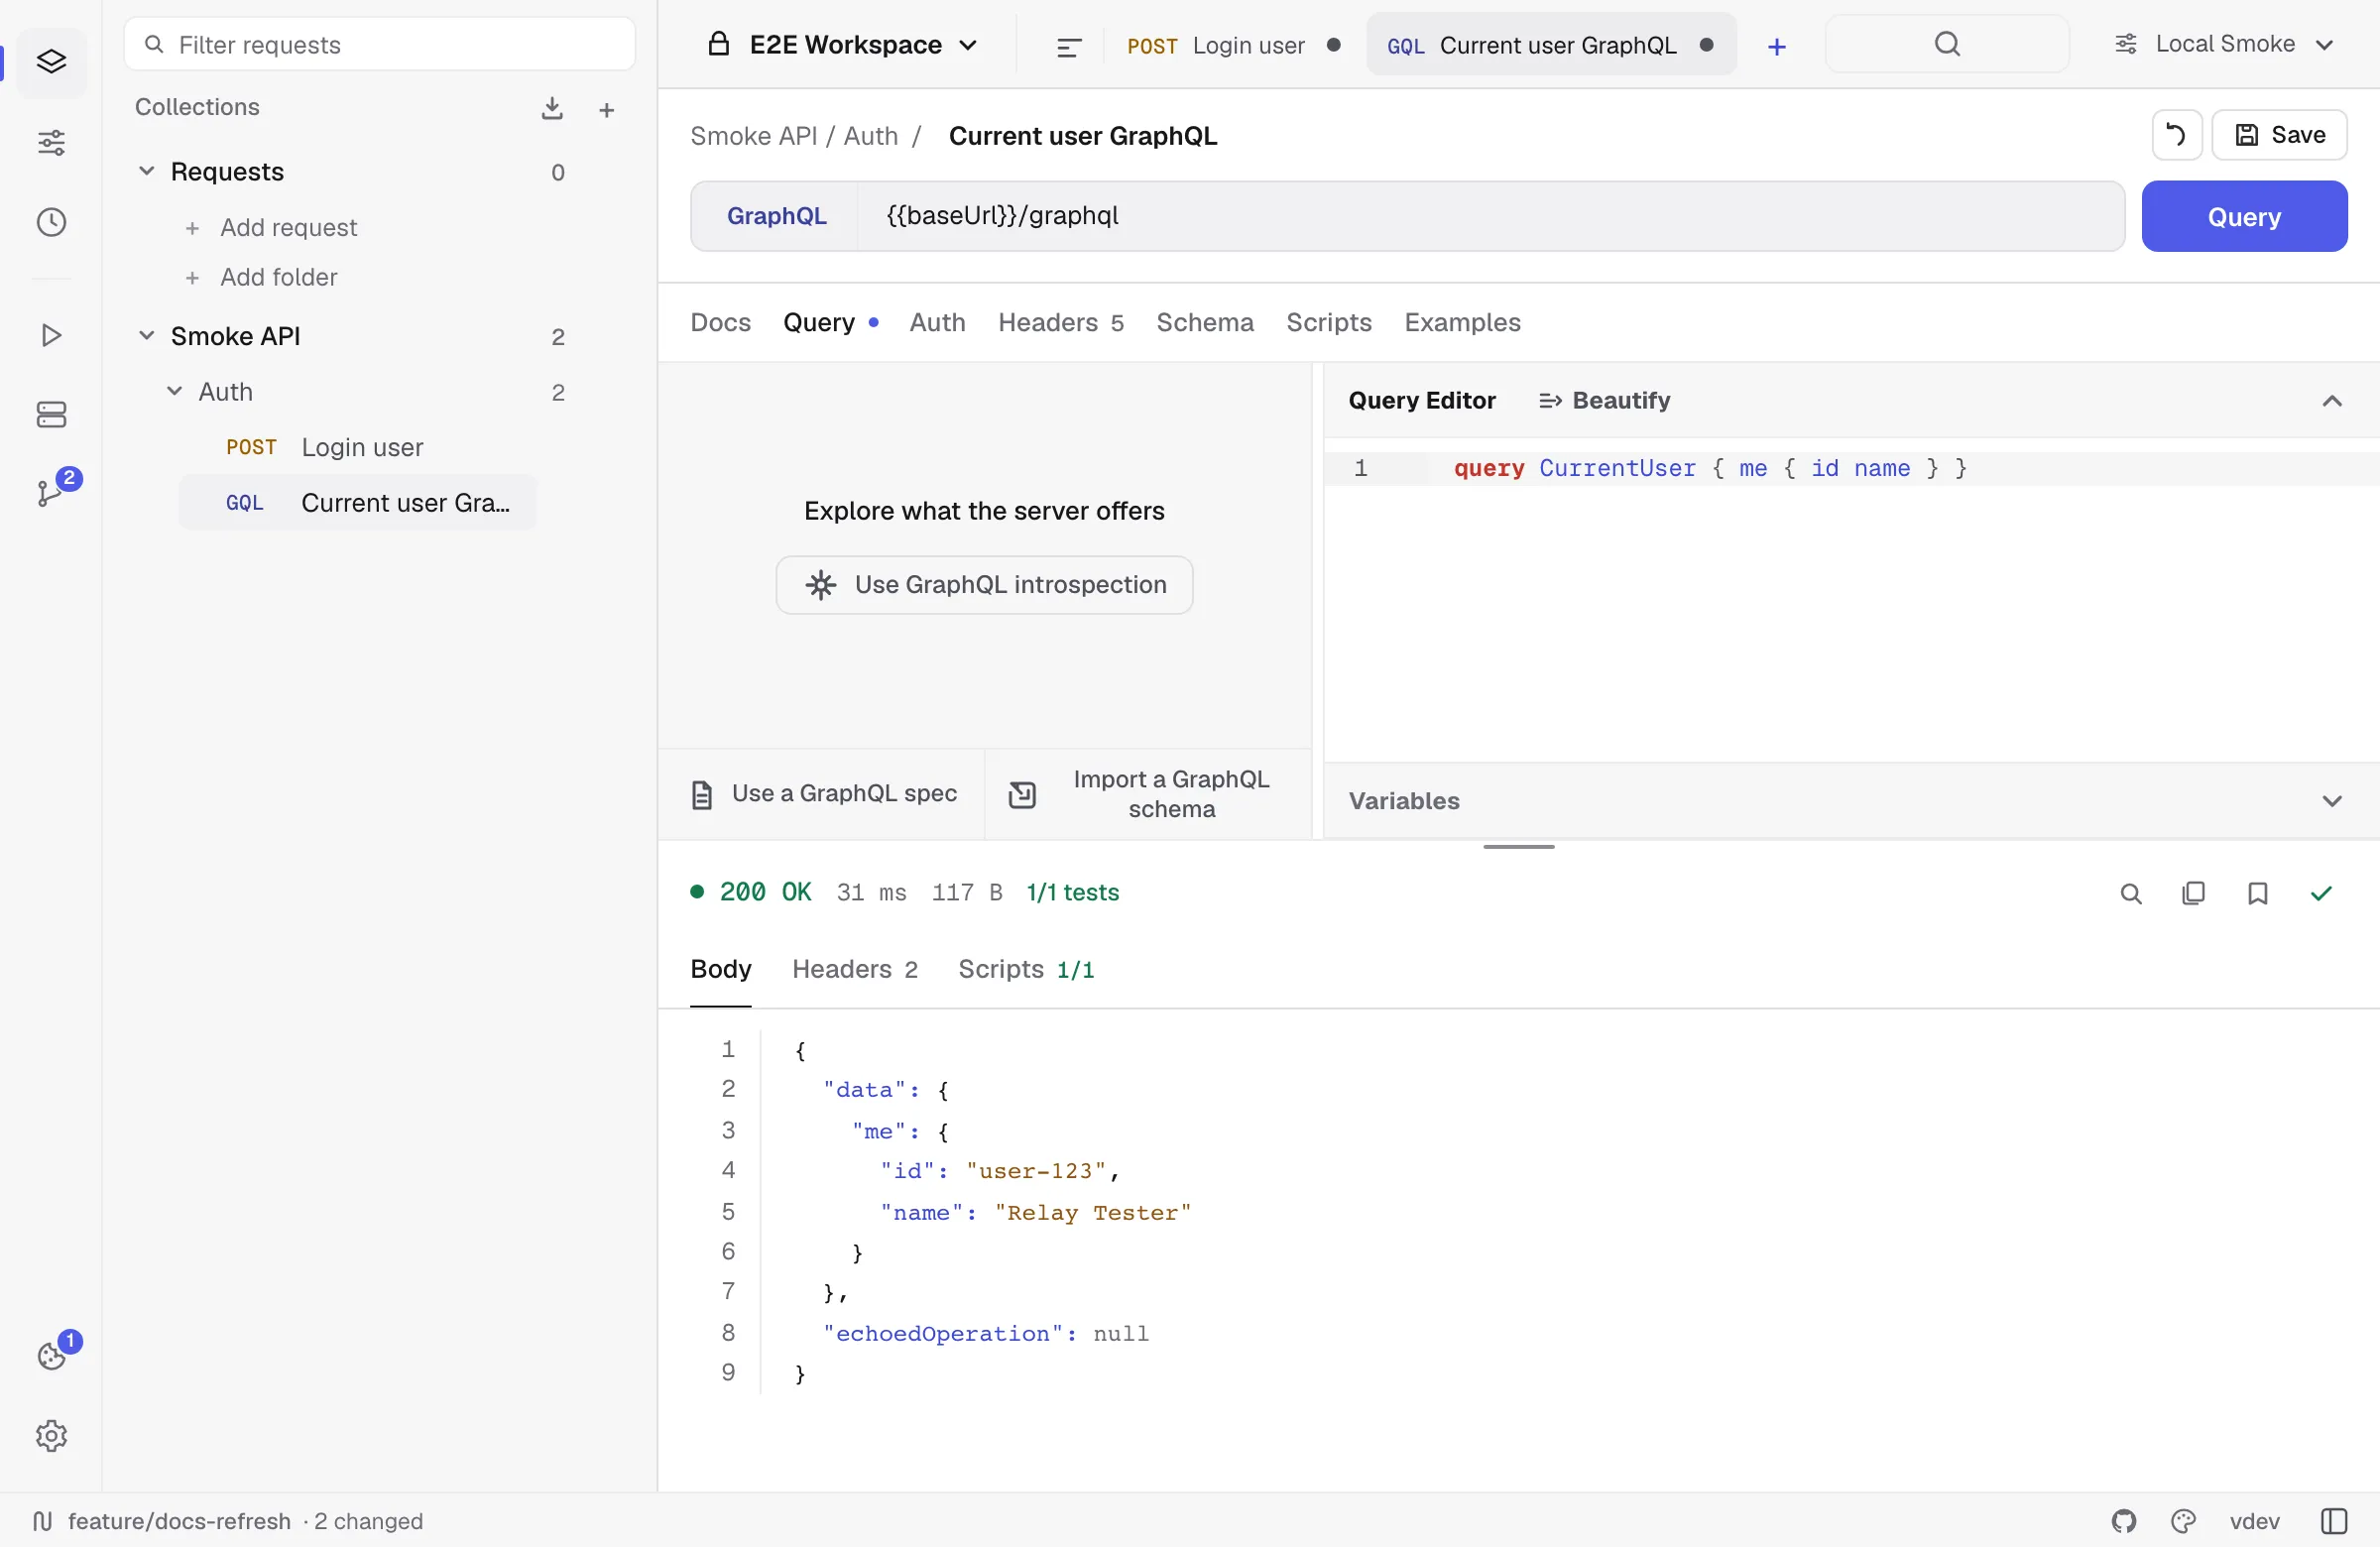The image size is (2380, 1547).
Task: Click the plus icon beside Collections
Action: click(606, 110)
